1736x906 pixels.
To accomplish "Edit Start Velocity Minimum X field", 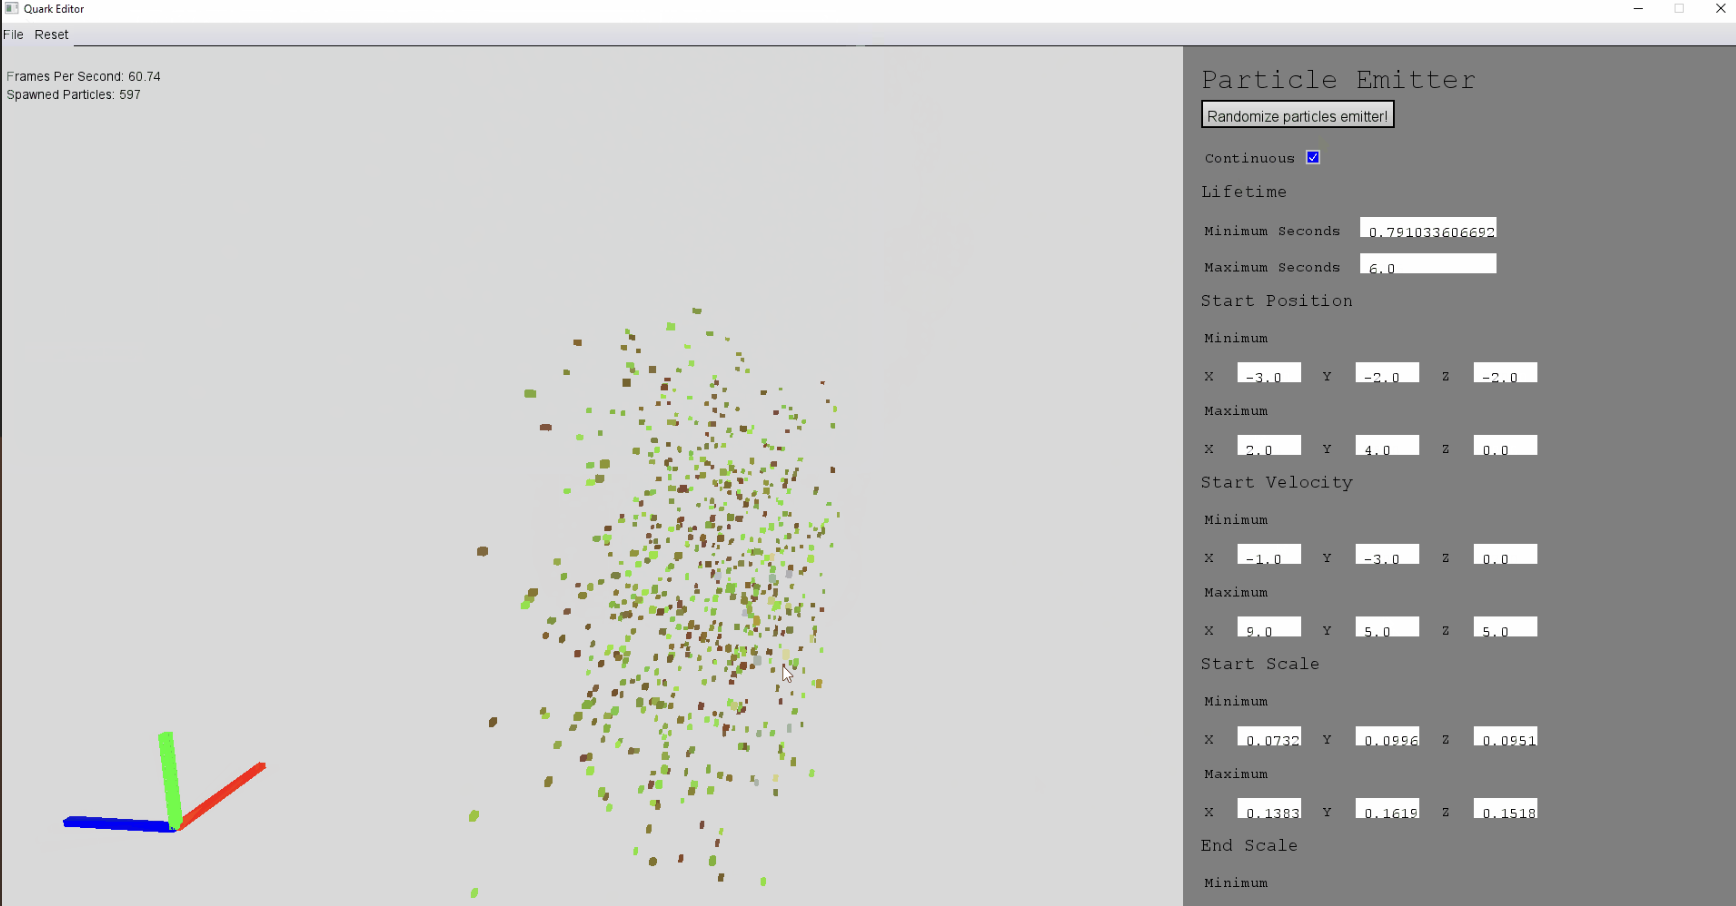I will (1268, 556).
